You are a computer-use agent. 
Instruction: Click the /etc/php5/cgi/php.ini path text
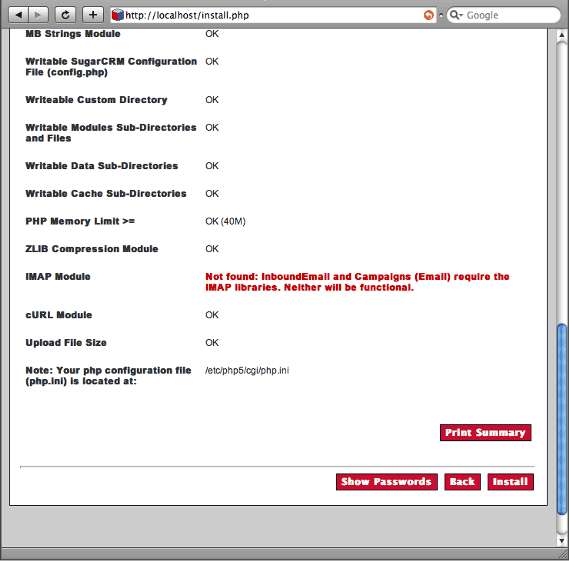click(x=247, y=370)
